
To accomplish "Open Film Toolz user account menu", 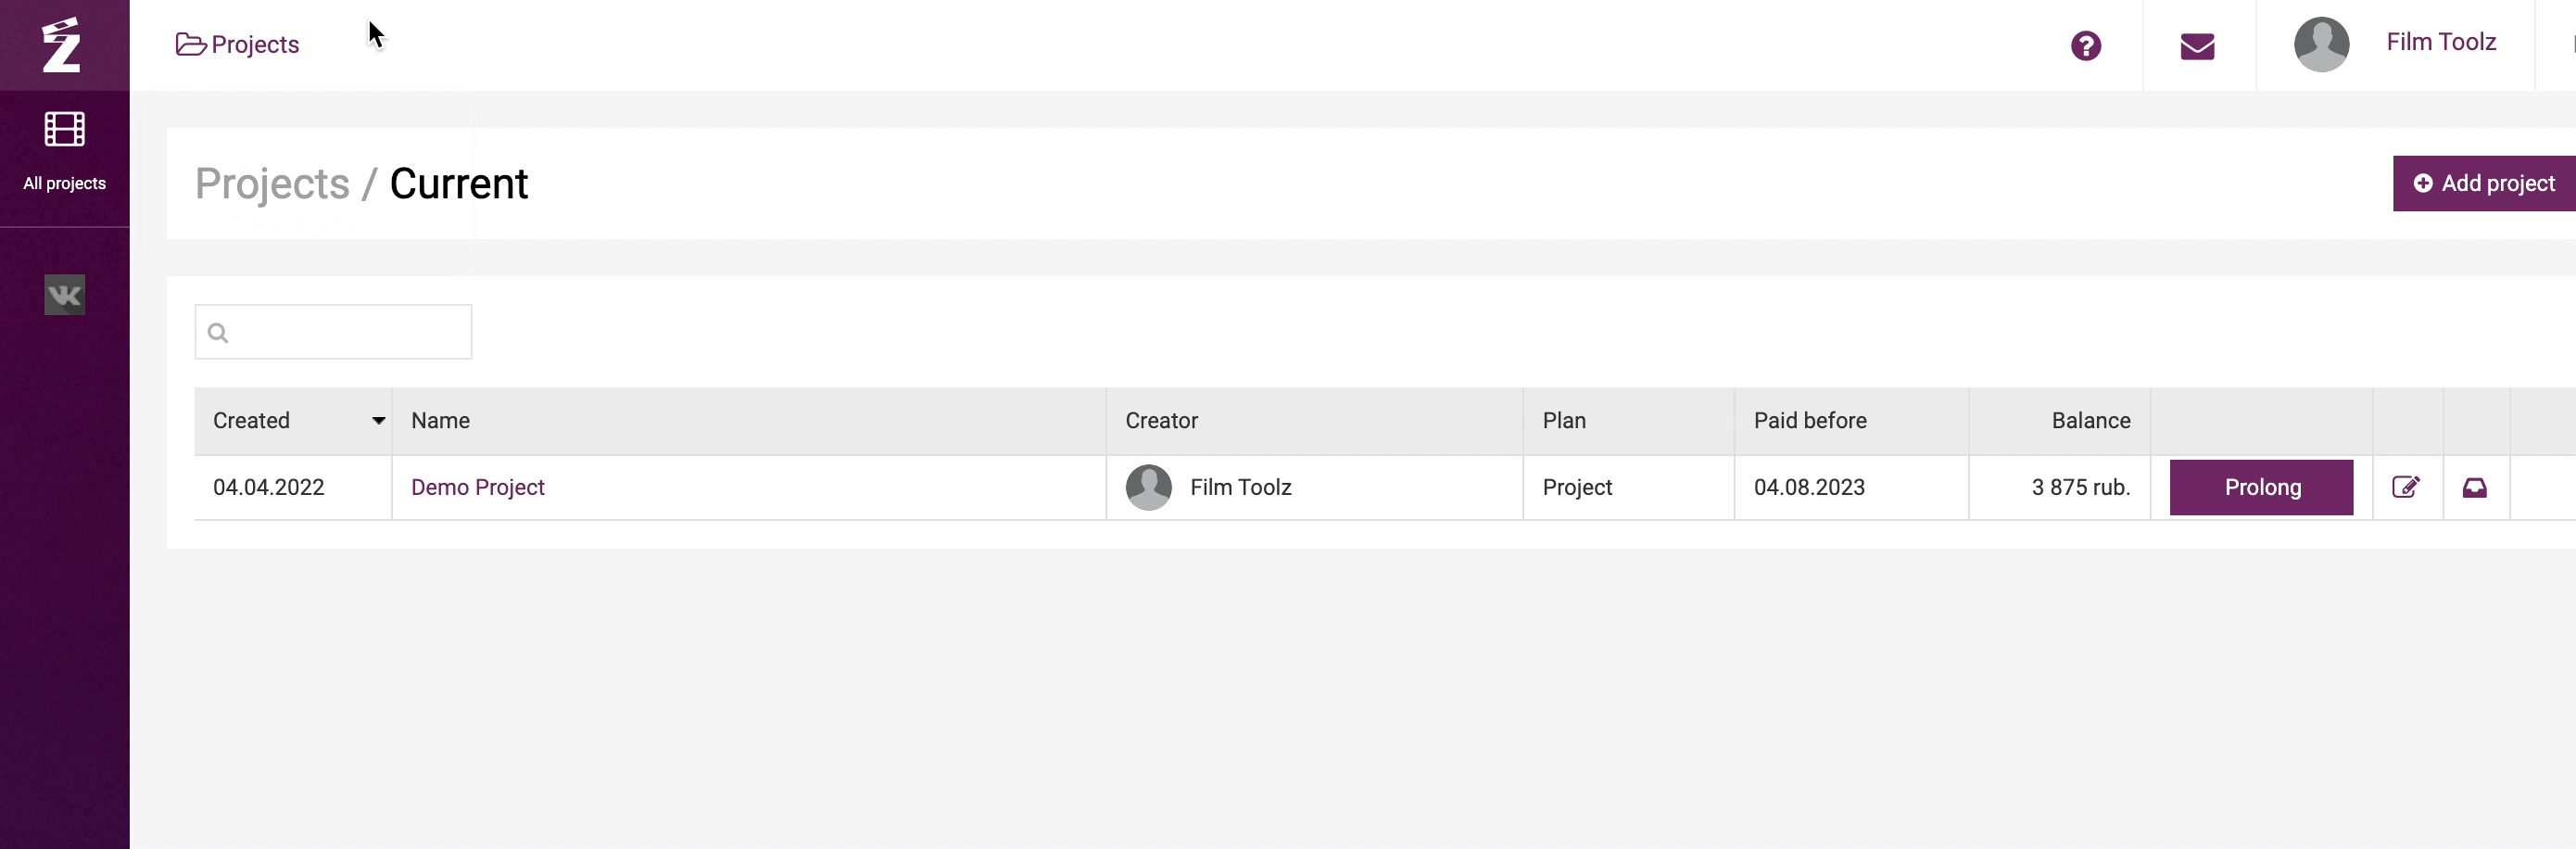I will tap(2440, 42).
